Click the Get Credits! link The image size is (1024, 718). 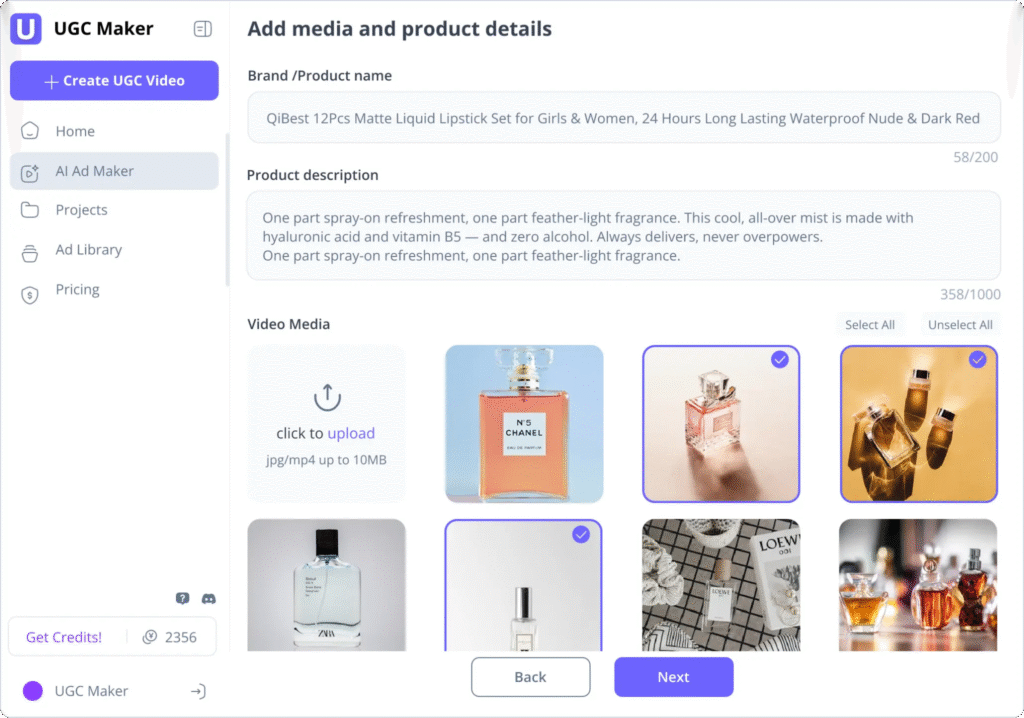tap(64, 637)
